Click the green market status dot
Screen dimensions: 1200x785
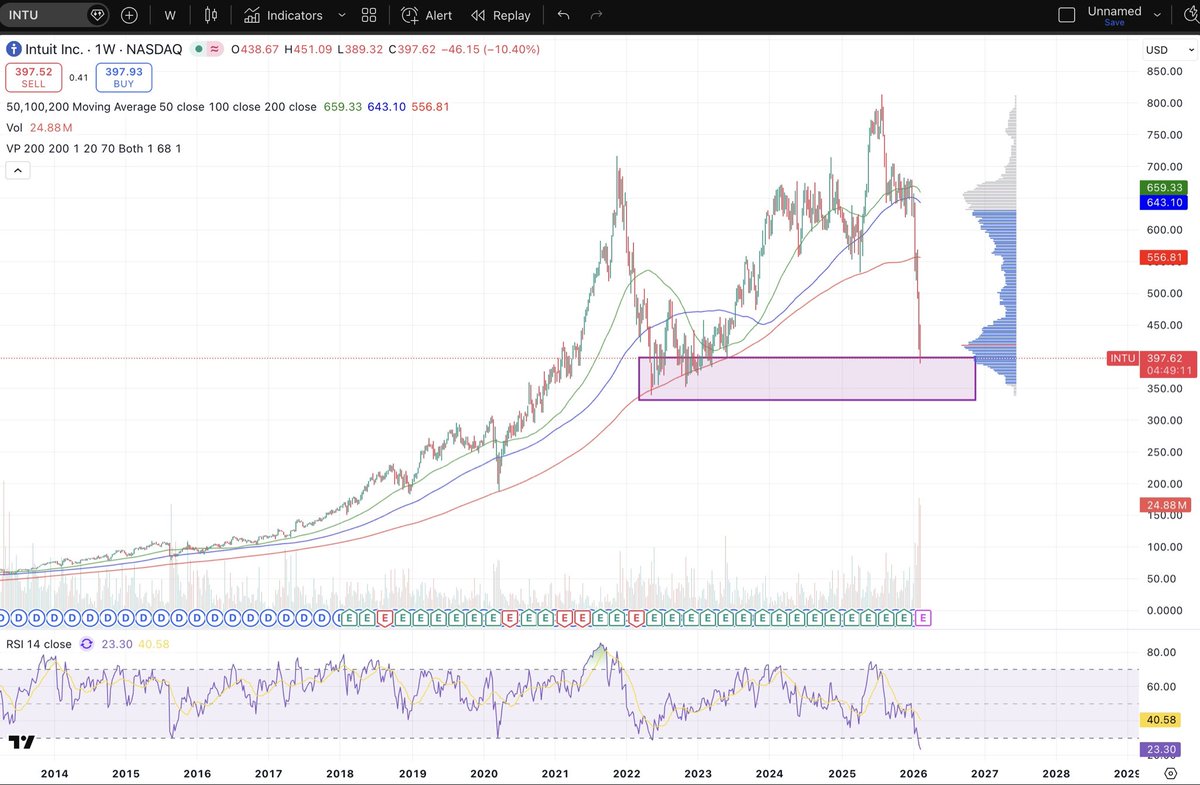(x=200, y=48)
